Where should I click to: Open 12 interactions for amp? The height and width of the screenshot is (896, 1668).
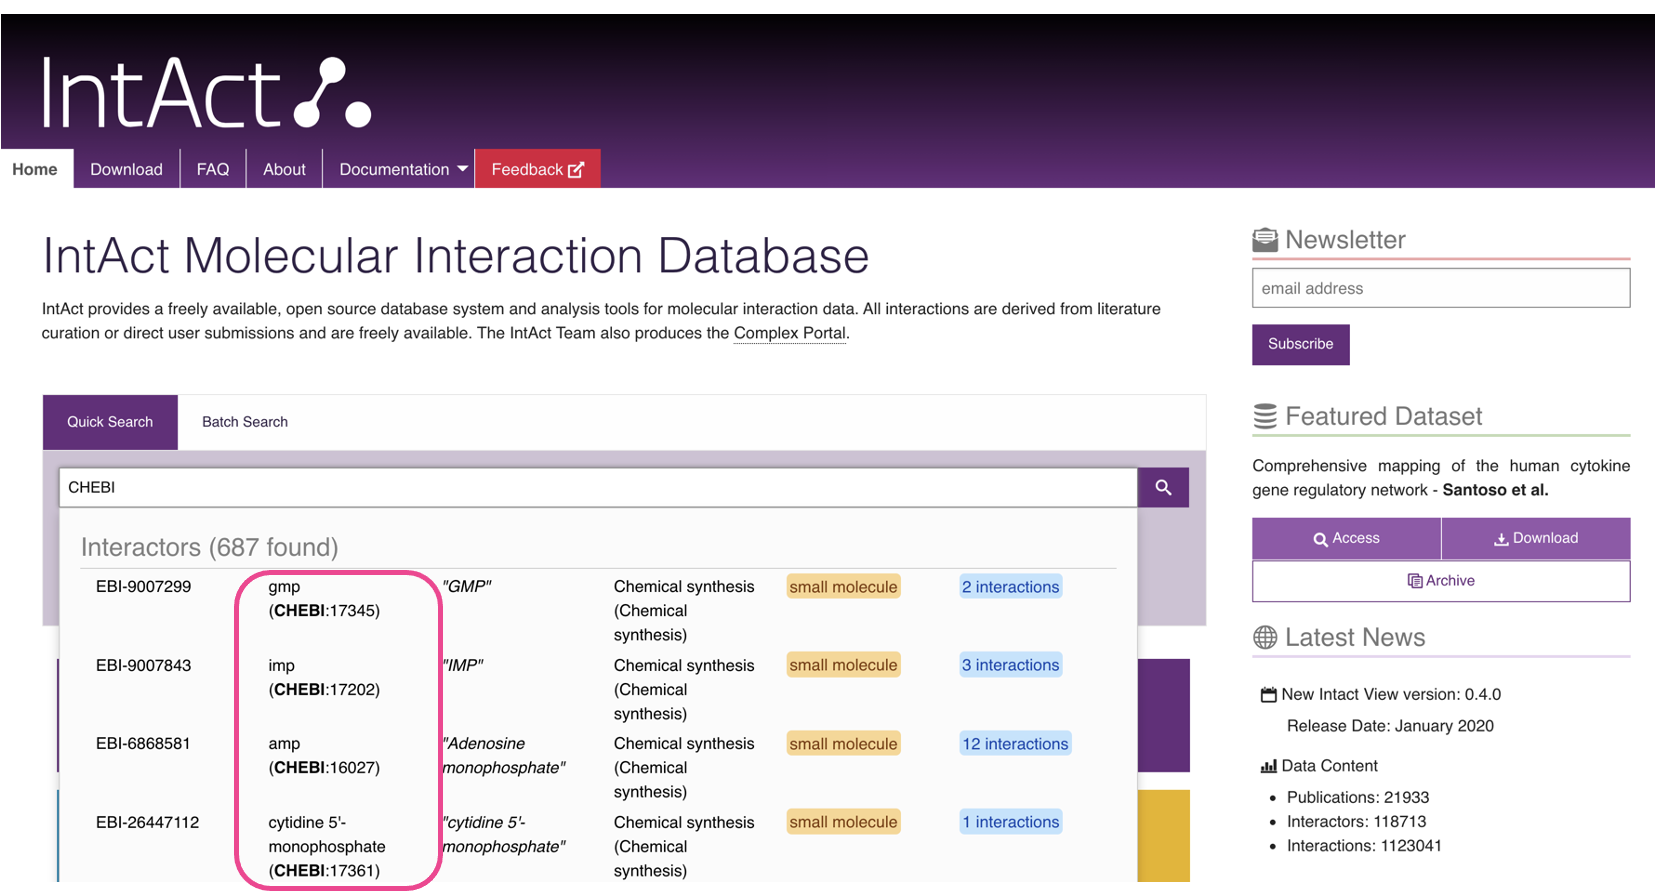[x=1015, y=744]
